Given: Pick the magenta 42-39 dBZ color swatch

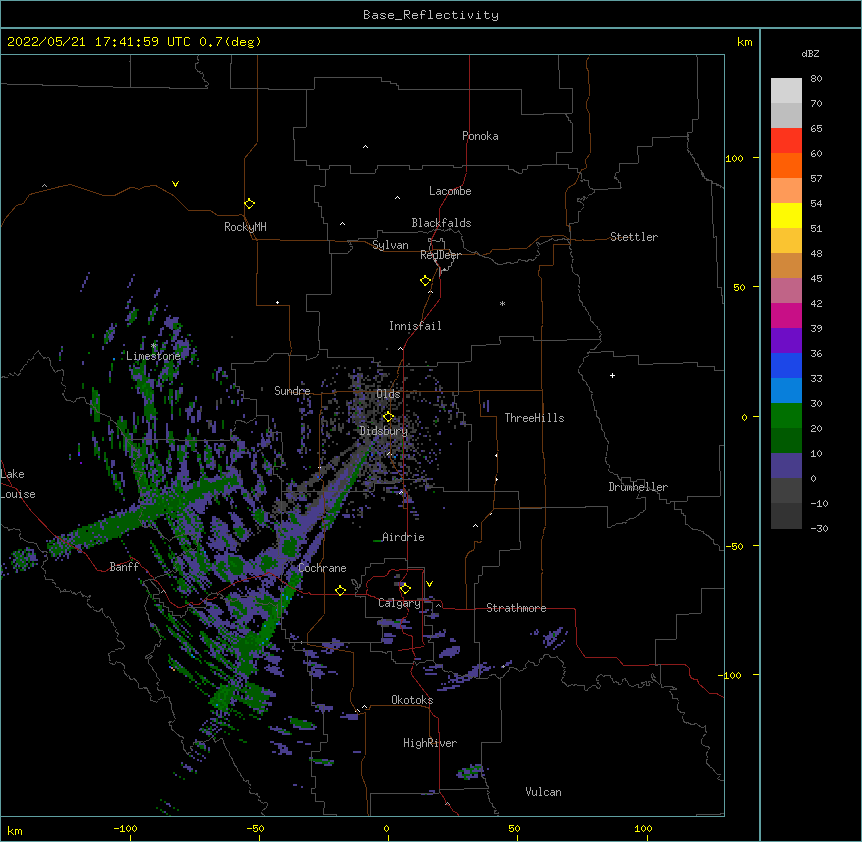Looking at the screenshot, I should click(786, 315).
